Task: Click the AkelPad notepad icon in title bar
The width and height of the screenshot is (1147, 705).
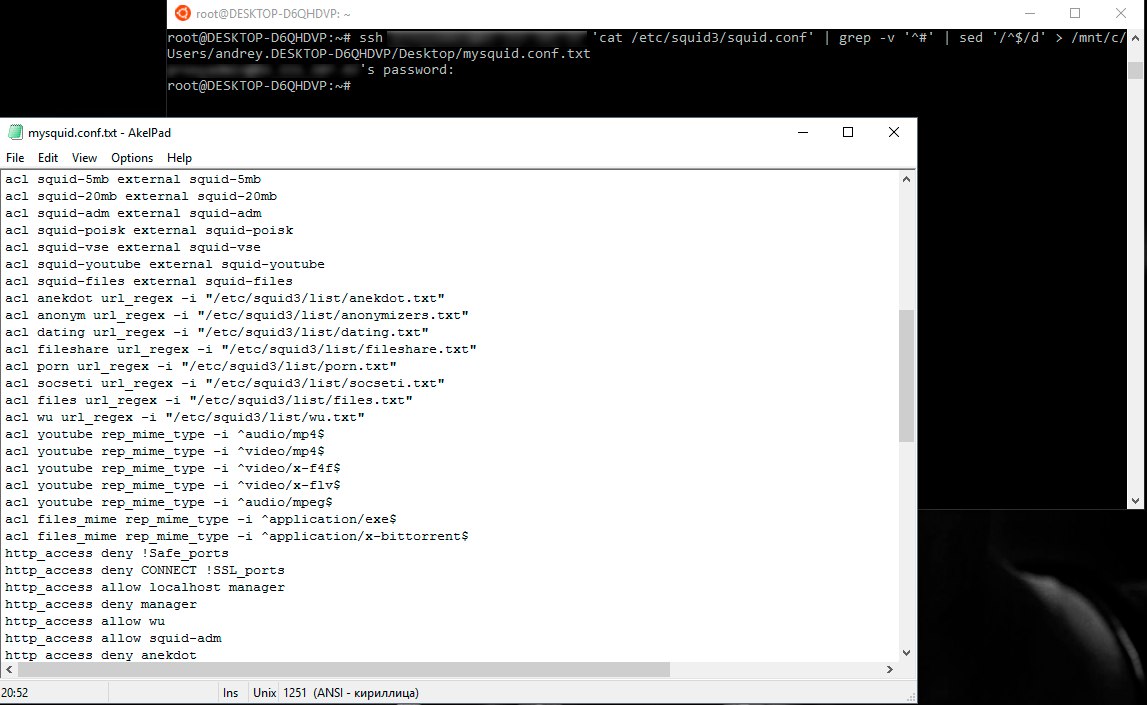Action: tap(15, 132)
